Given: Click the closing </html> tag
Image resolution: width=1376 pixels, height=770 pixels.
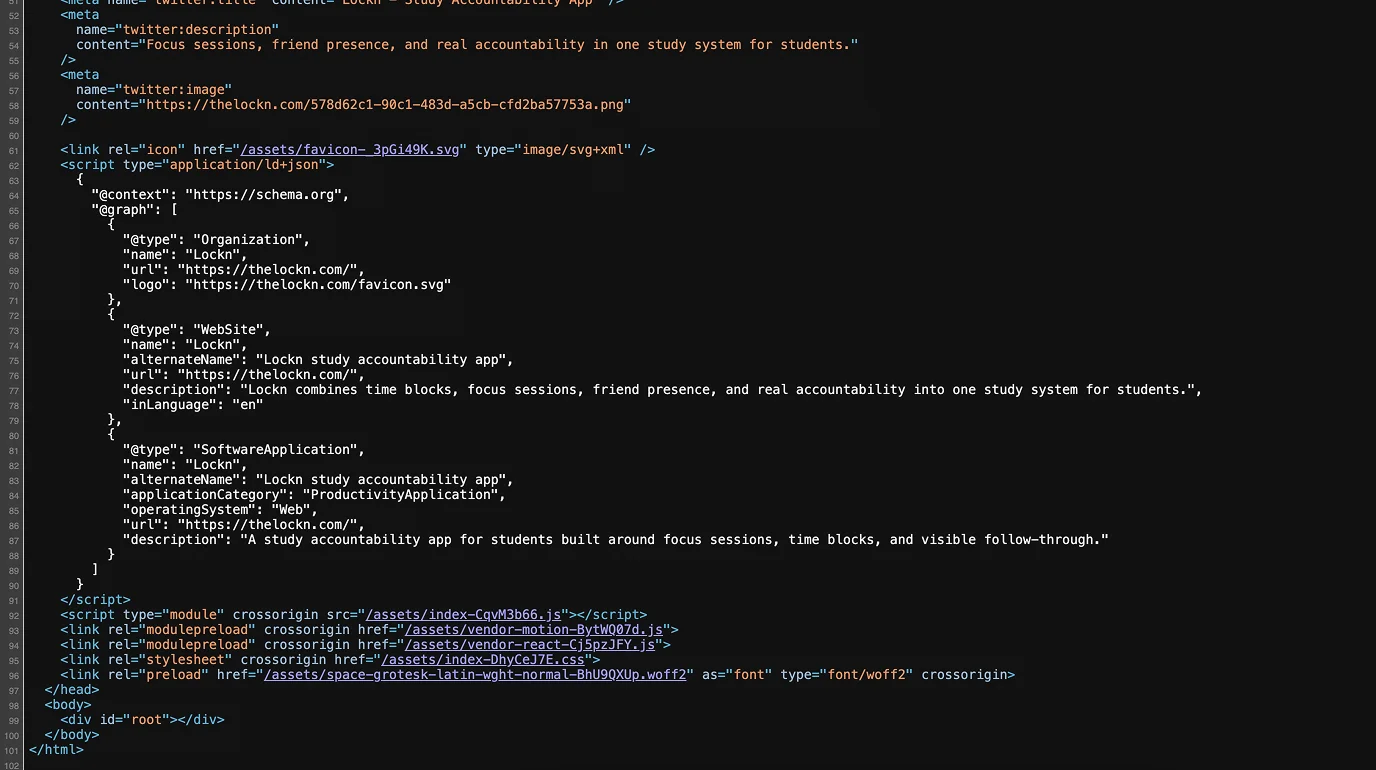Looking at the screenshot, I should (x=57, y=750).
